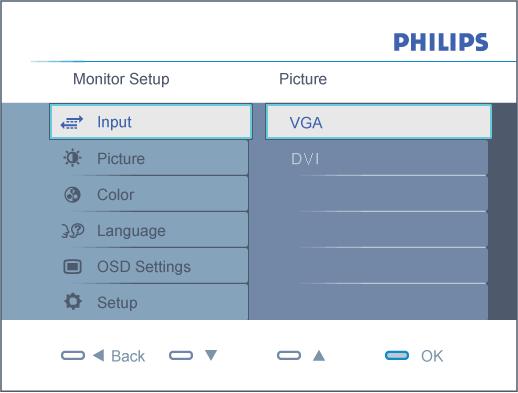The height and width of the screenshot is (393, 518).
Task: Click the Language speech icon
Action: 73,230
